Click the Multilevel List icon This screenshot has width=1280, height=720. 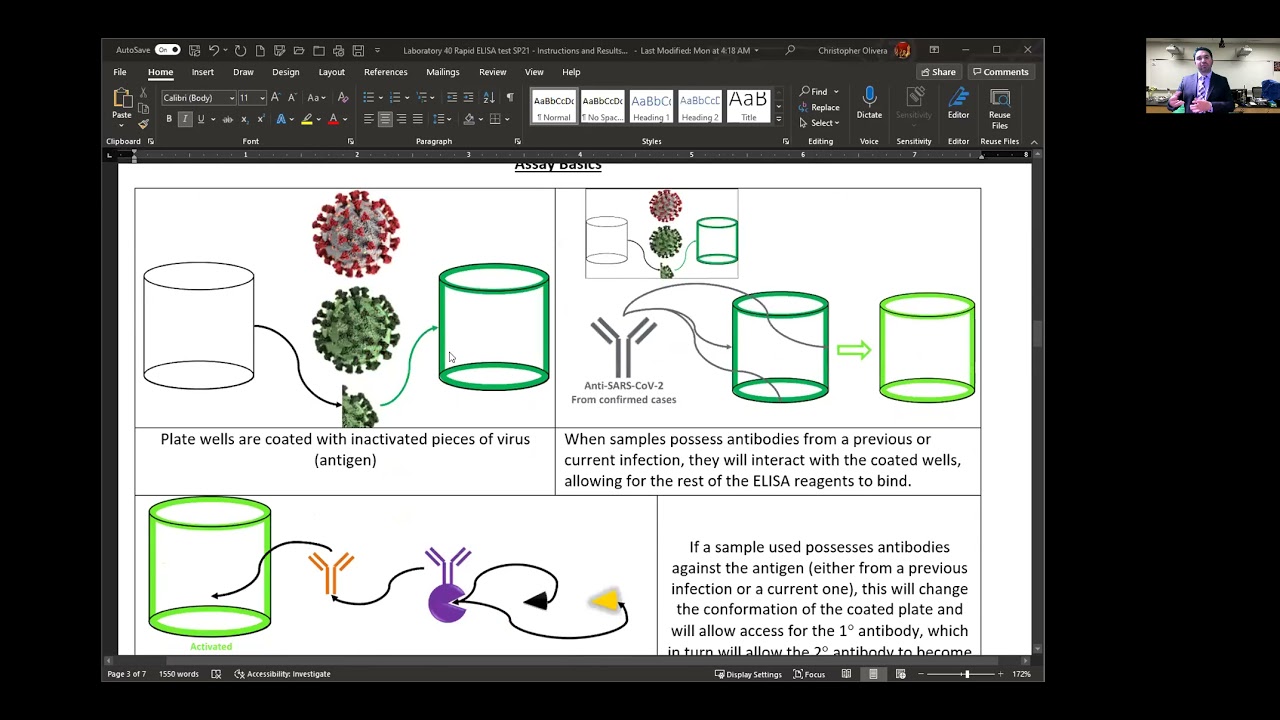click(x=421, y=97)
